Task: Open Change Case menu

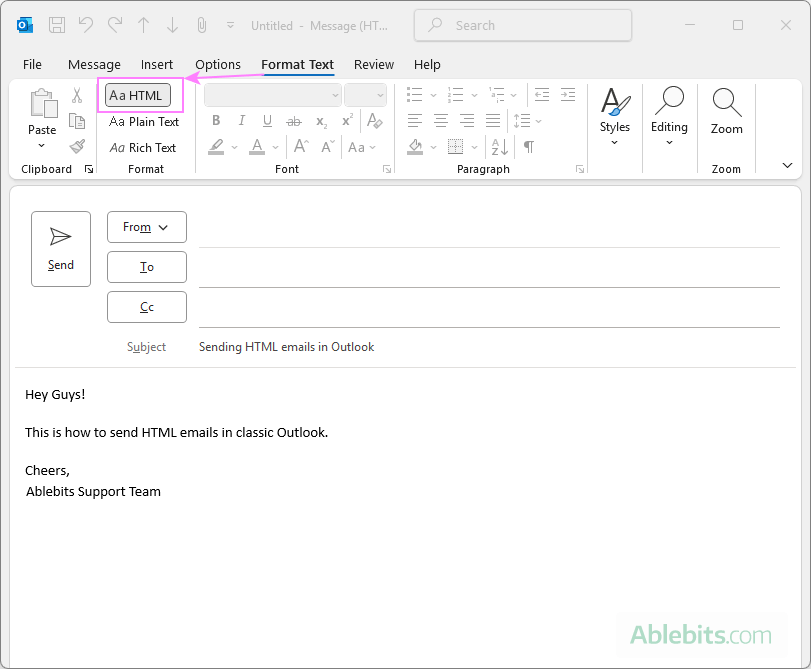Action: [362, 147]
